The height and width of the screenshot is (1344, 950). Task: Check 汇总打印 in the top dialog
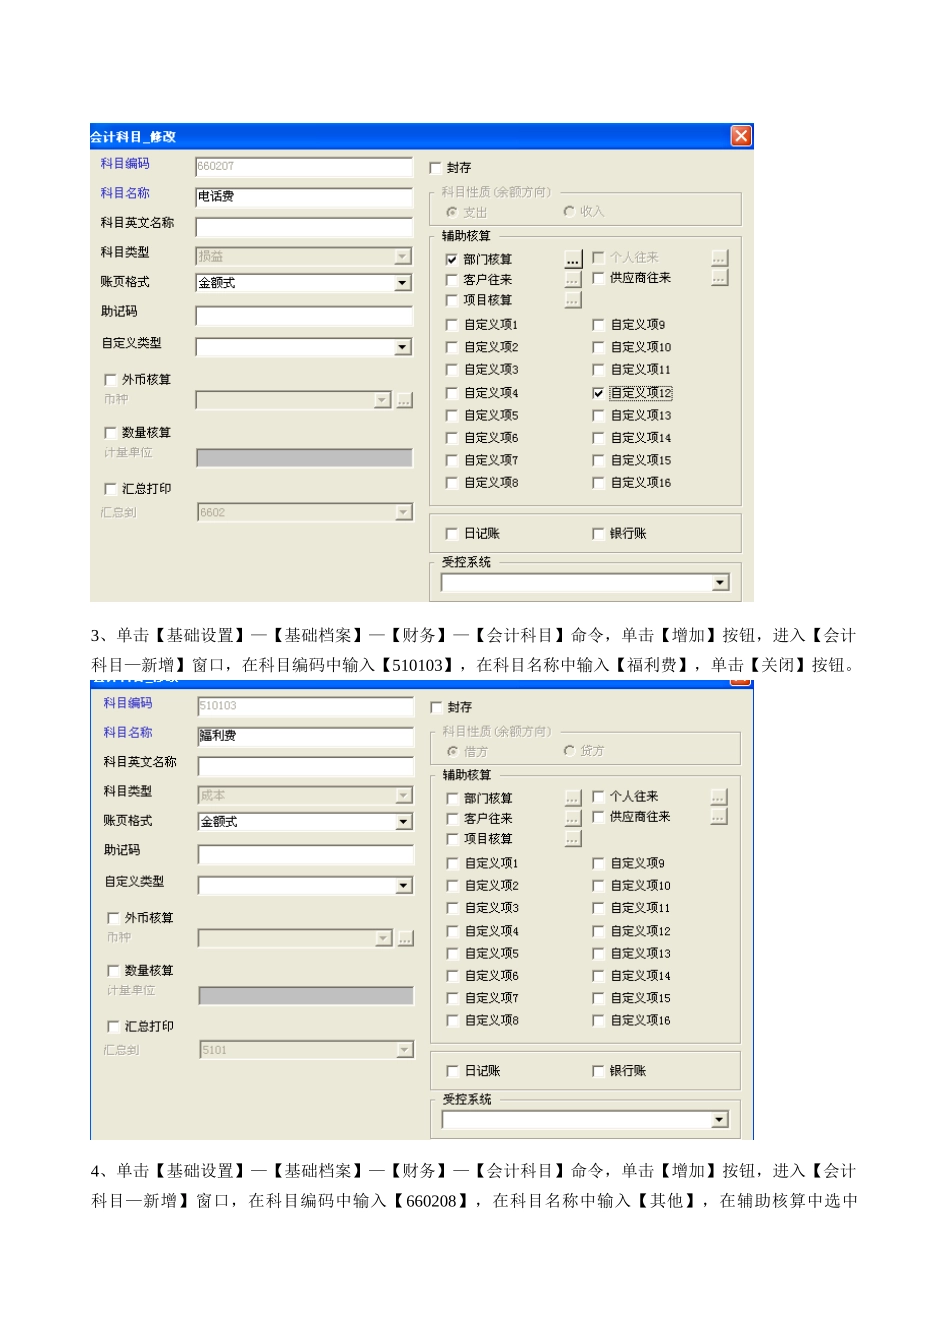pos(110,489)
